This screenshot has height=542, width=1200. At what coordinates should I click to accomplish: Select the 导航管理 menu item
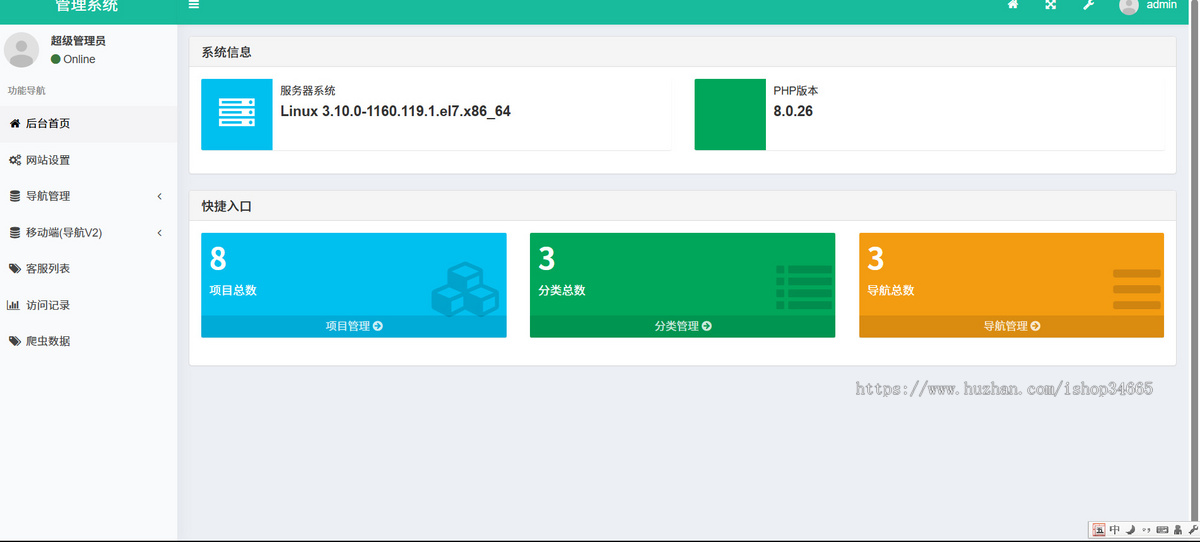(x=89, y=196)
